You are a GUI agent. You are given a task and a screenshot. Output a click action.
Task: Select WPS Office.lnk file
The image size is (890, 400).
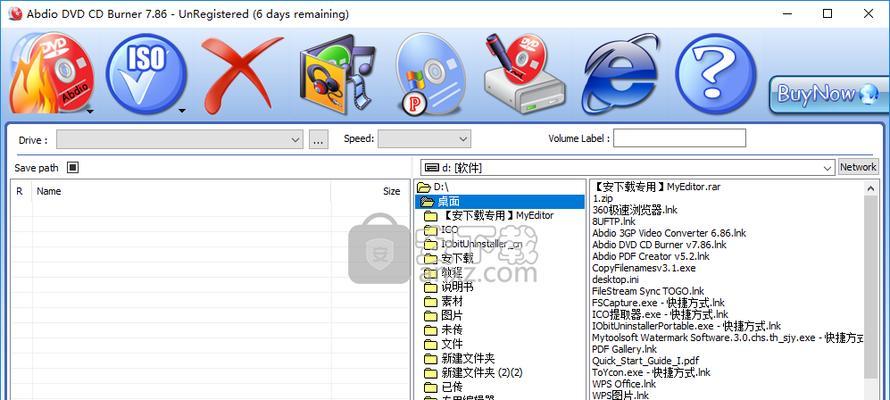(x=624, y=384)
